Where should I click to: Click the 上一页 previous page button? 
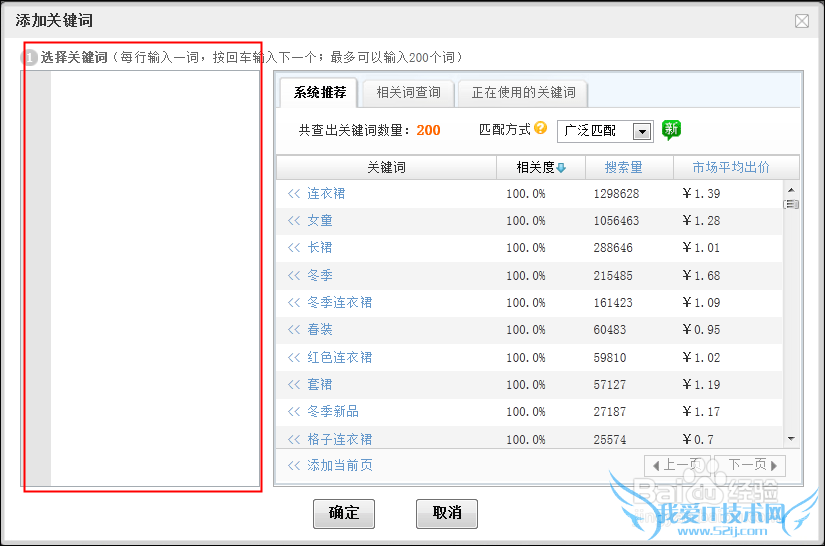pos(678,466)
